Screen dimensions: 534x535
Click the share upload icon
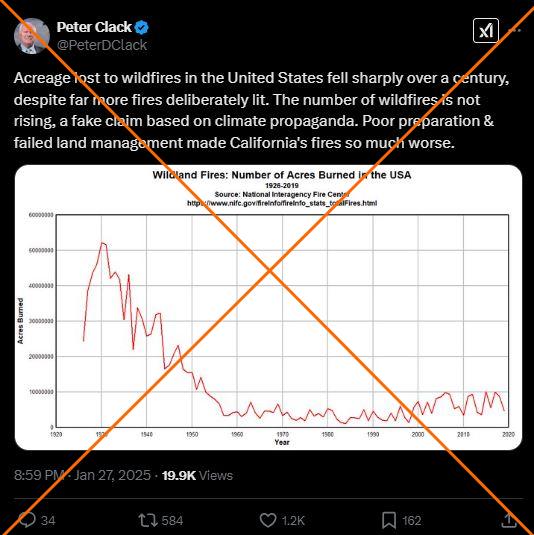pos(509,520)
